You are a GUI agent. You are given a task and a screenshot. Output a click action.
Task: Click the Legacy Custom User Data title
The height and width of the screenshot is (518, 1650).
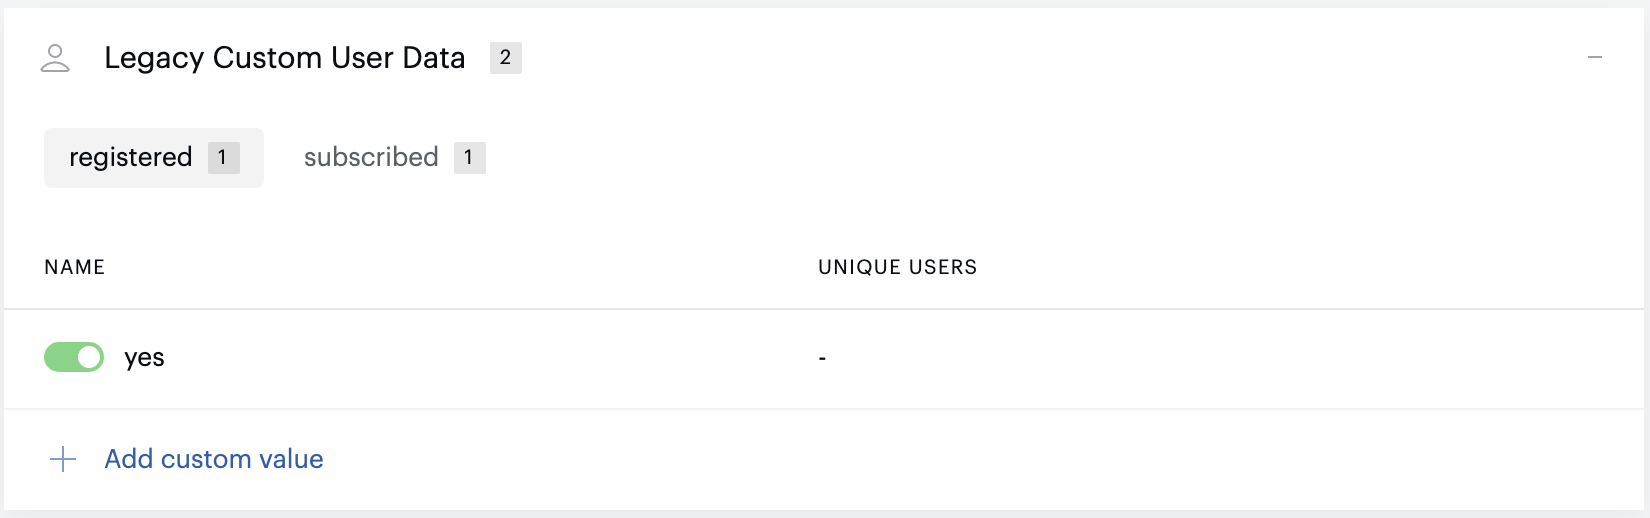(285, 58)
